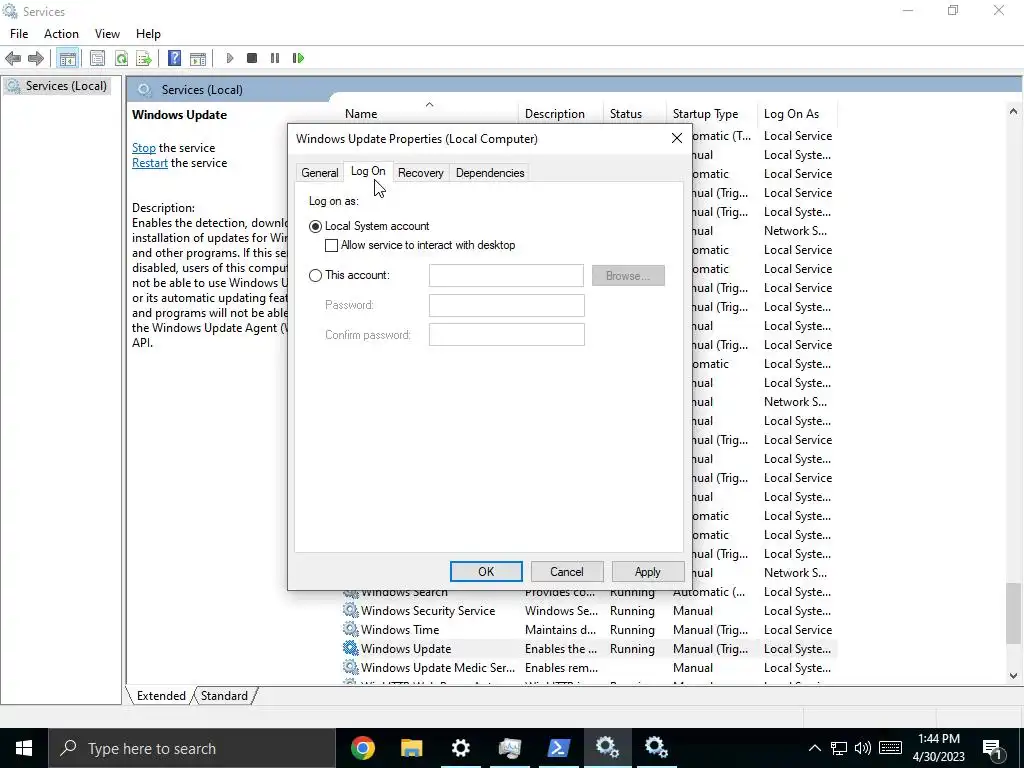Screen dimensions: 1024x768
Task: Click the network tray icon
Action: coord(839,748)
